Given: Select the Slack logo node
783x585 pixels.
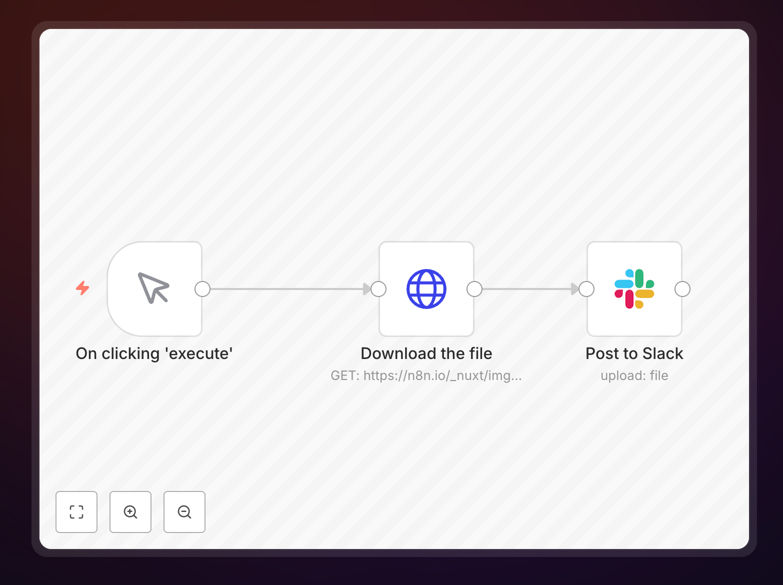Looking at the screenshot, I should click(x=634, y=289).
